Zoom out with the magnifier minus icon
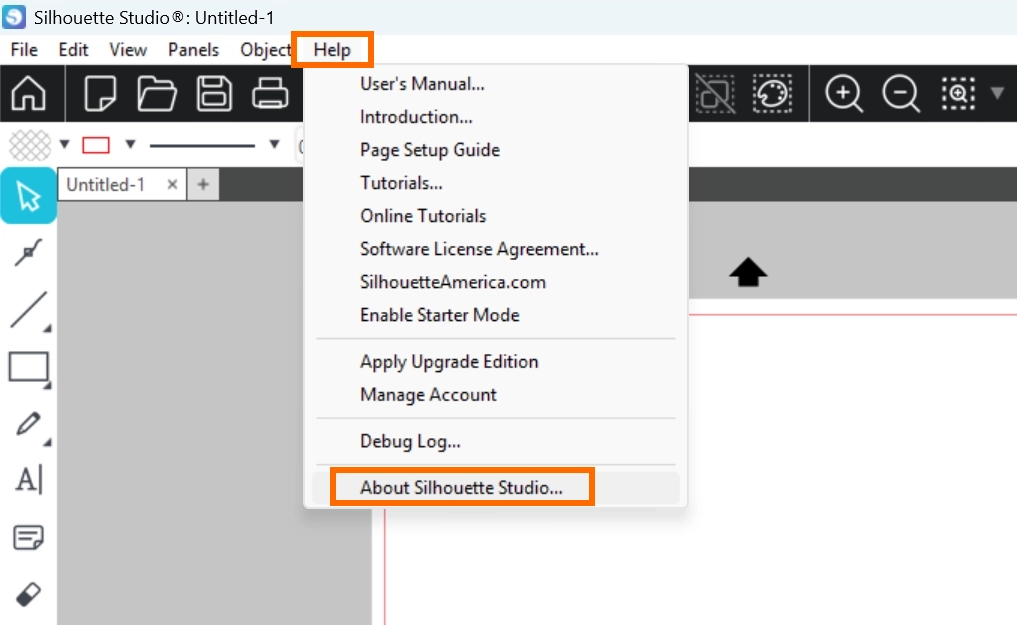This screenshot has width=1017, height=625. point(900,94)
